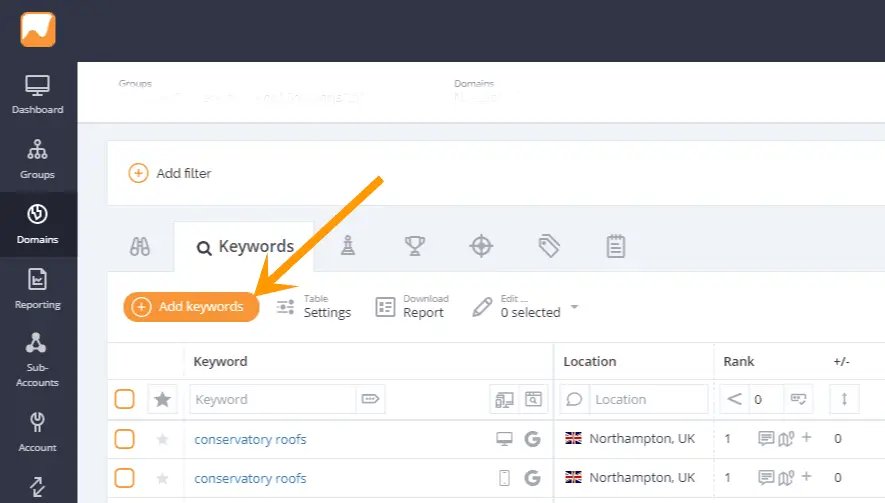Open the Account settings section
The height and width of the screenshot is (503, 885).
(x=37, y=432)
